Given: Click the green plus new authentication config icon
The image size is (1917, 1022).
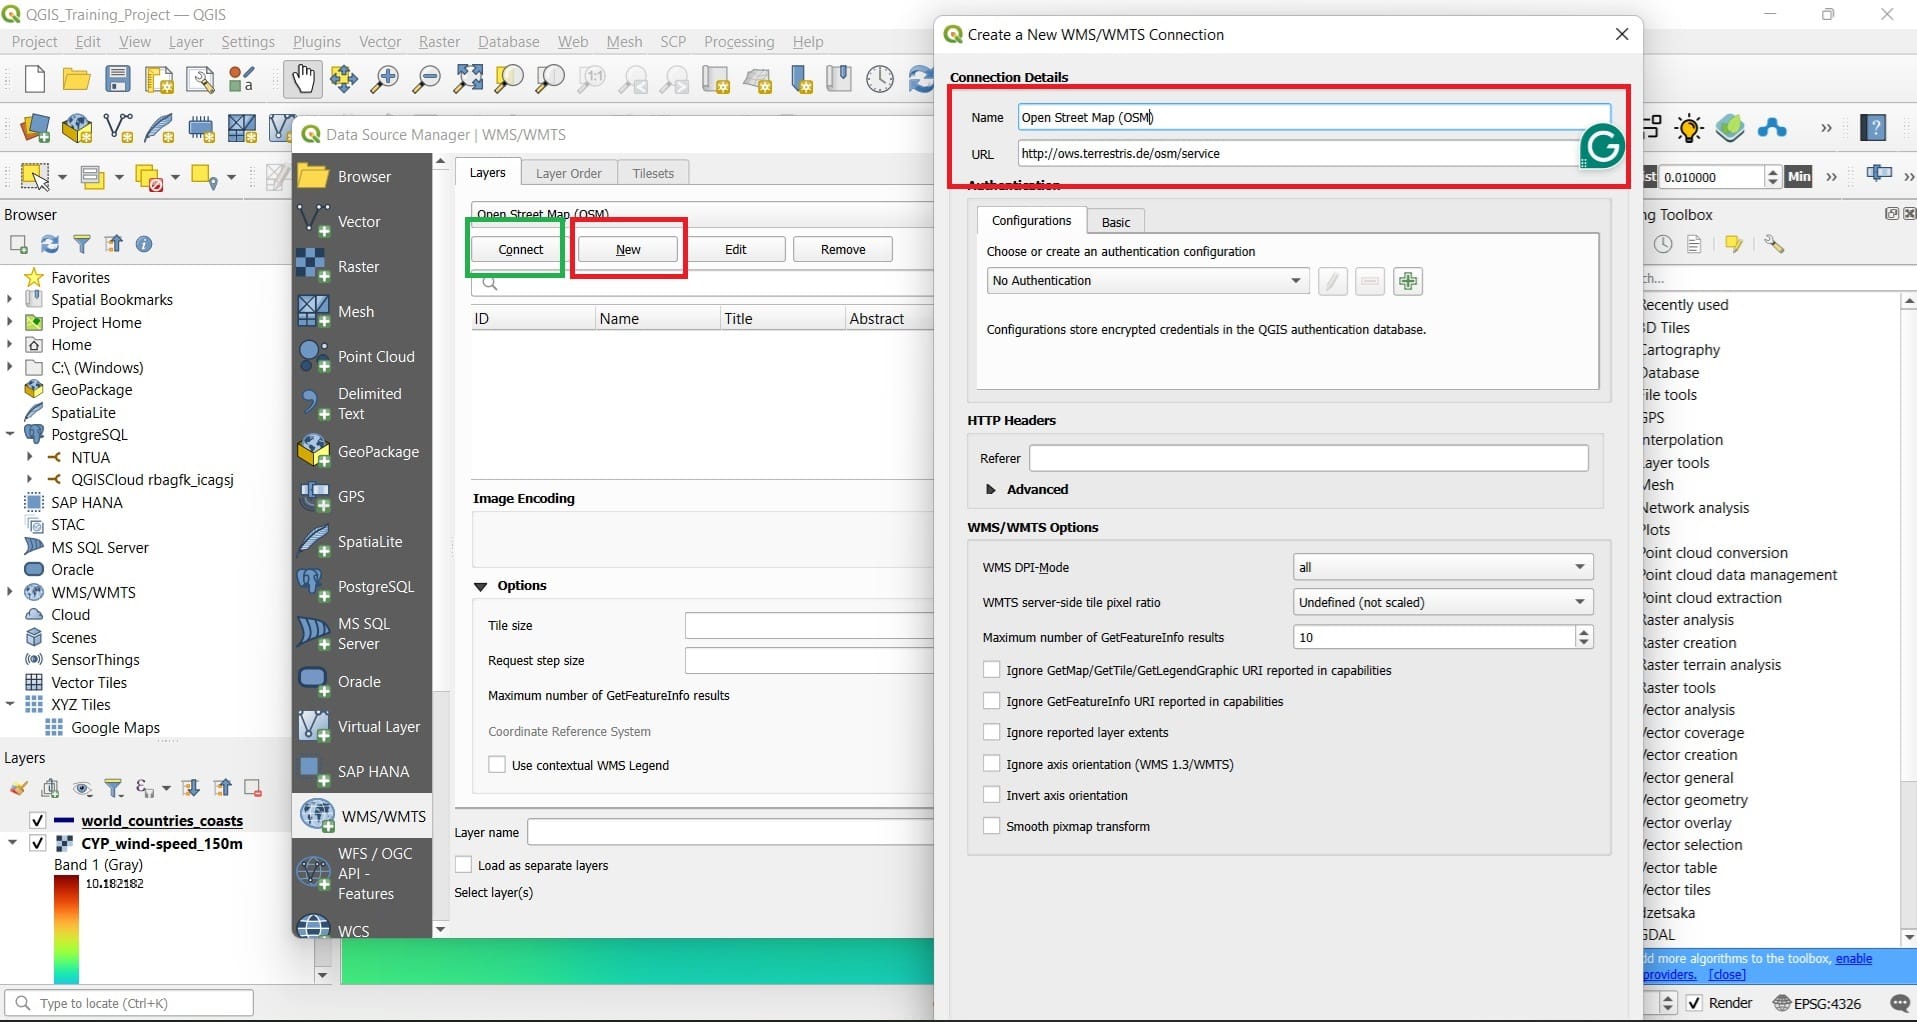Looking at the screenshot, I should (1408, 281).
